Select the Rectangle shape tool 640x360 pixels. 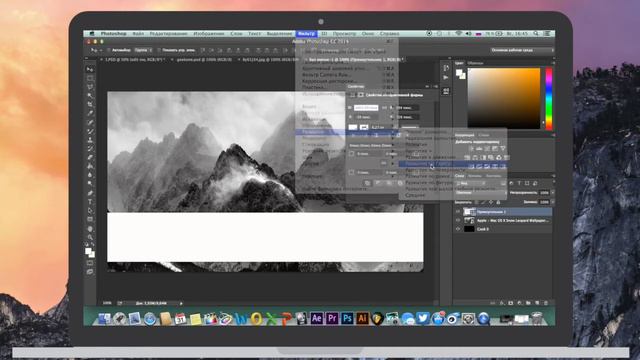[x=90, y=219]
